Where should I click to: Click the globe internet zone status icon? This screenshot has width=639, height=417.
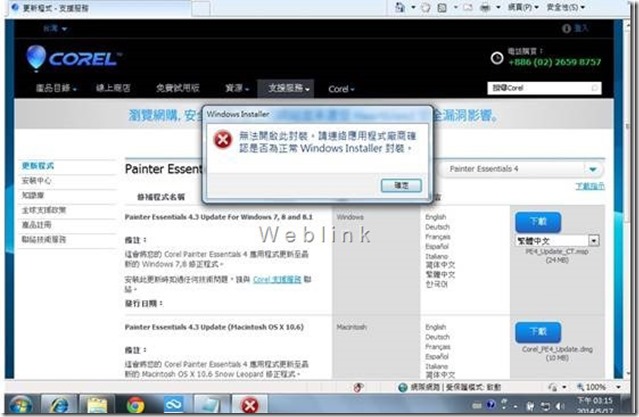(x=403, y=387)
